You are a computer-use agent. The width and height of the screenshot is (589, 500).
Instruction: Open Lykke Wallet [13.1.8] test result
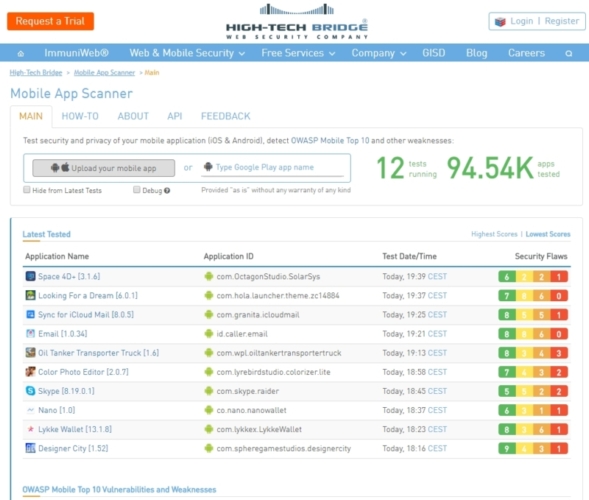point(75,429)
